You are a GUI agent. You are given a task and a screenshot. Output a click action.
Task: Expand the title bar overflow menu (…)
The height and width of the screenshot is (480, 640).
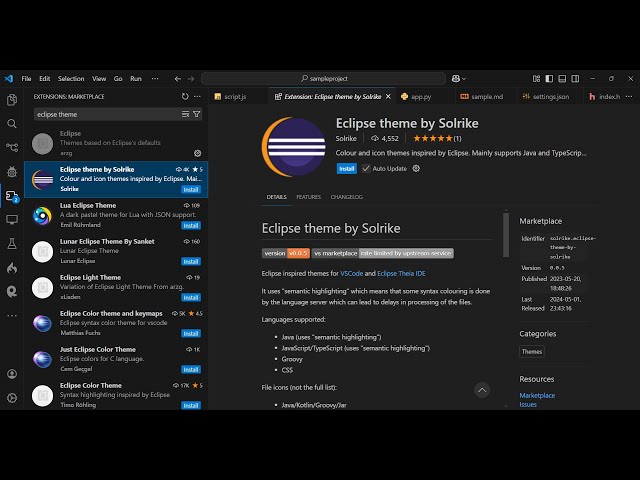(152, 78)
